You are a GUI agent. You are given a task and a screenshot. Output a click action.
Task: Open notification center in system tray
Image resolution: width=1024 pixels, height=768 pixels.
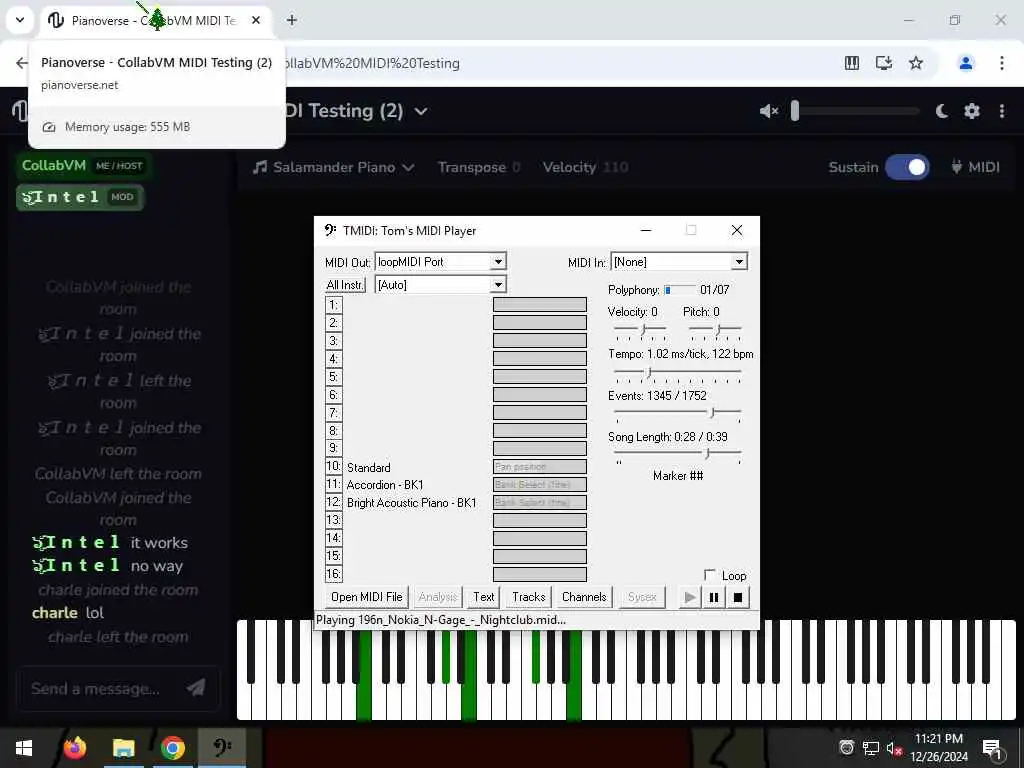[992, 750]
